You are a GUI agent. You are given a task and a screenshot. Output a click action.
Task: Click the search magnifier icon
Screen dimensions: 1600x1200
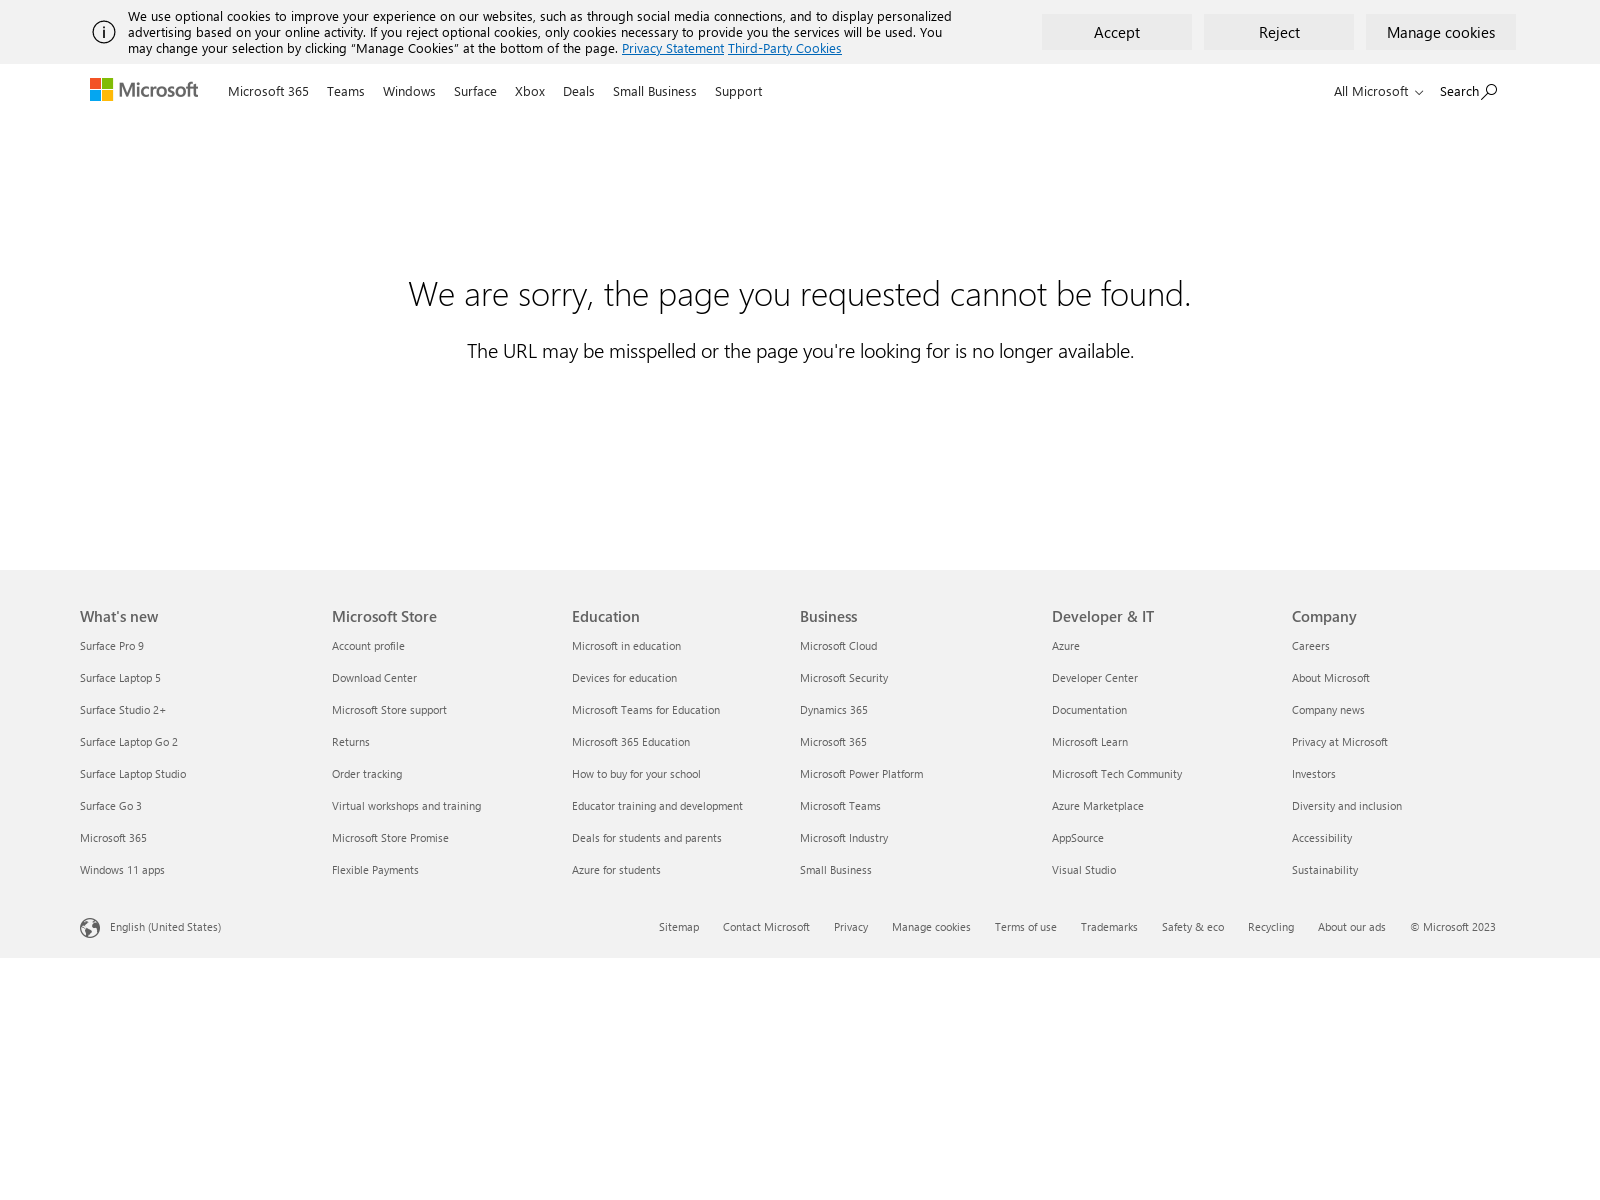1489,91
